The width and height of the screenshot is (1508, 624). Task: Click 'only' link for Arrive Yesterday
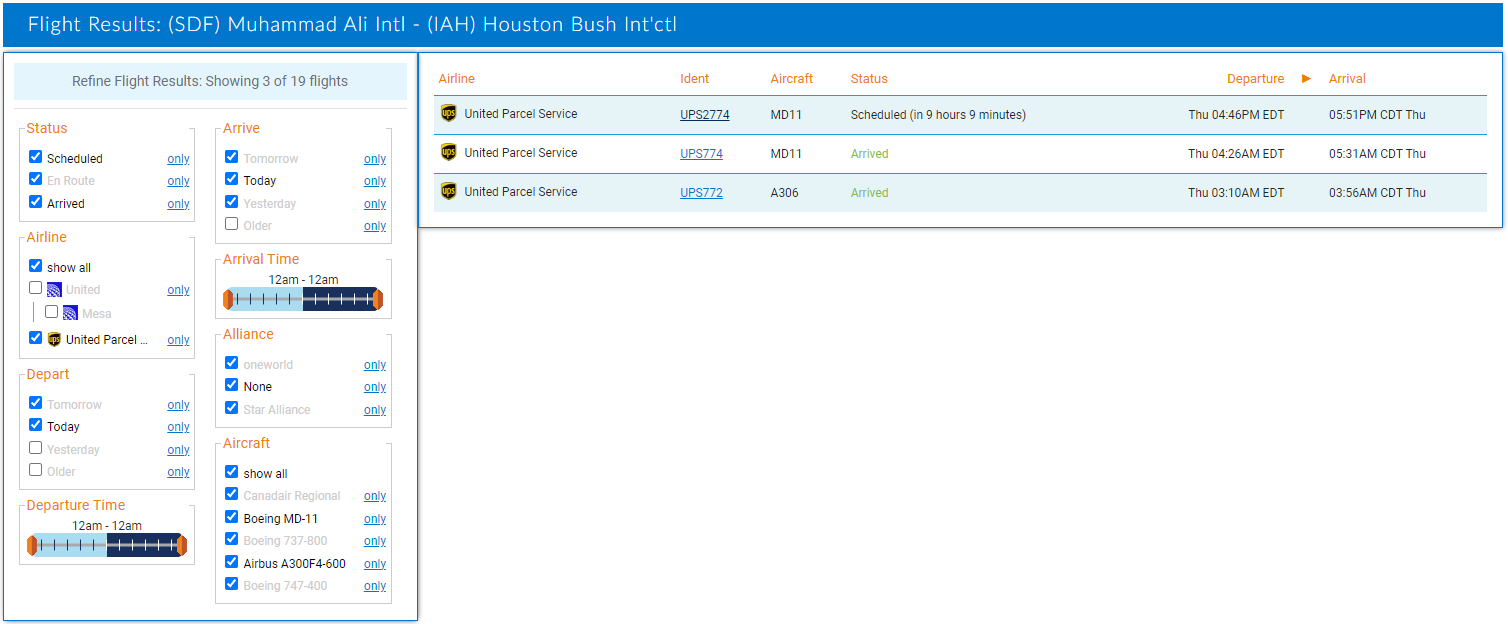[x=375, y=204]
